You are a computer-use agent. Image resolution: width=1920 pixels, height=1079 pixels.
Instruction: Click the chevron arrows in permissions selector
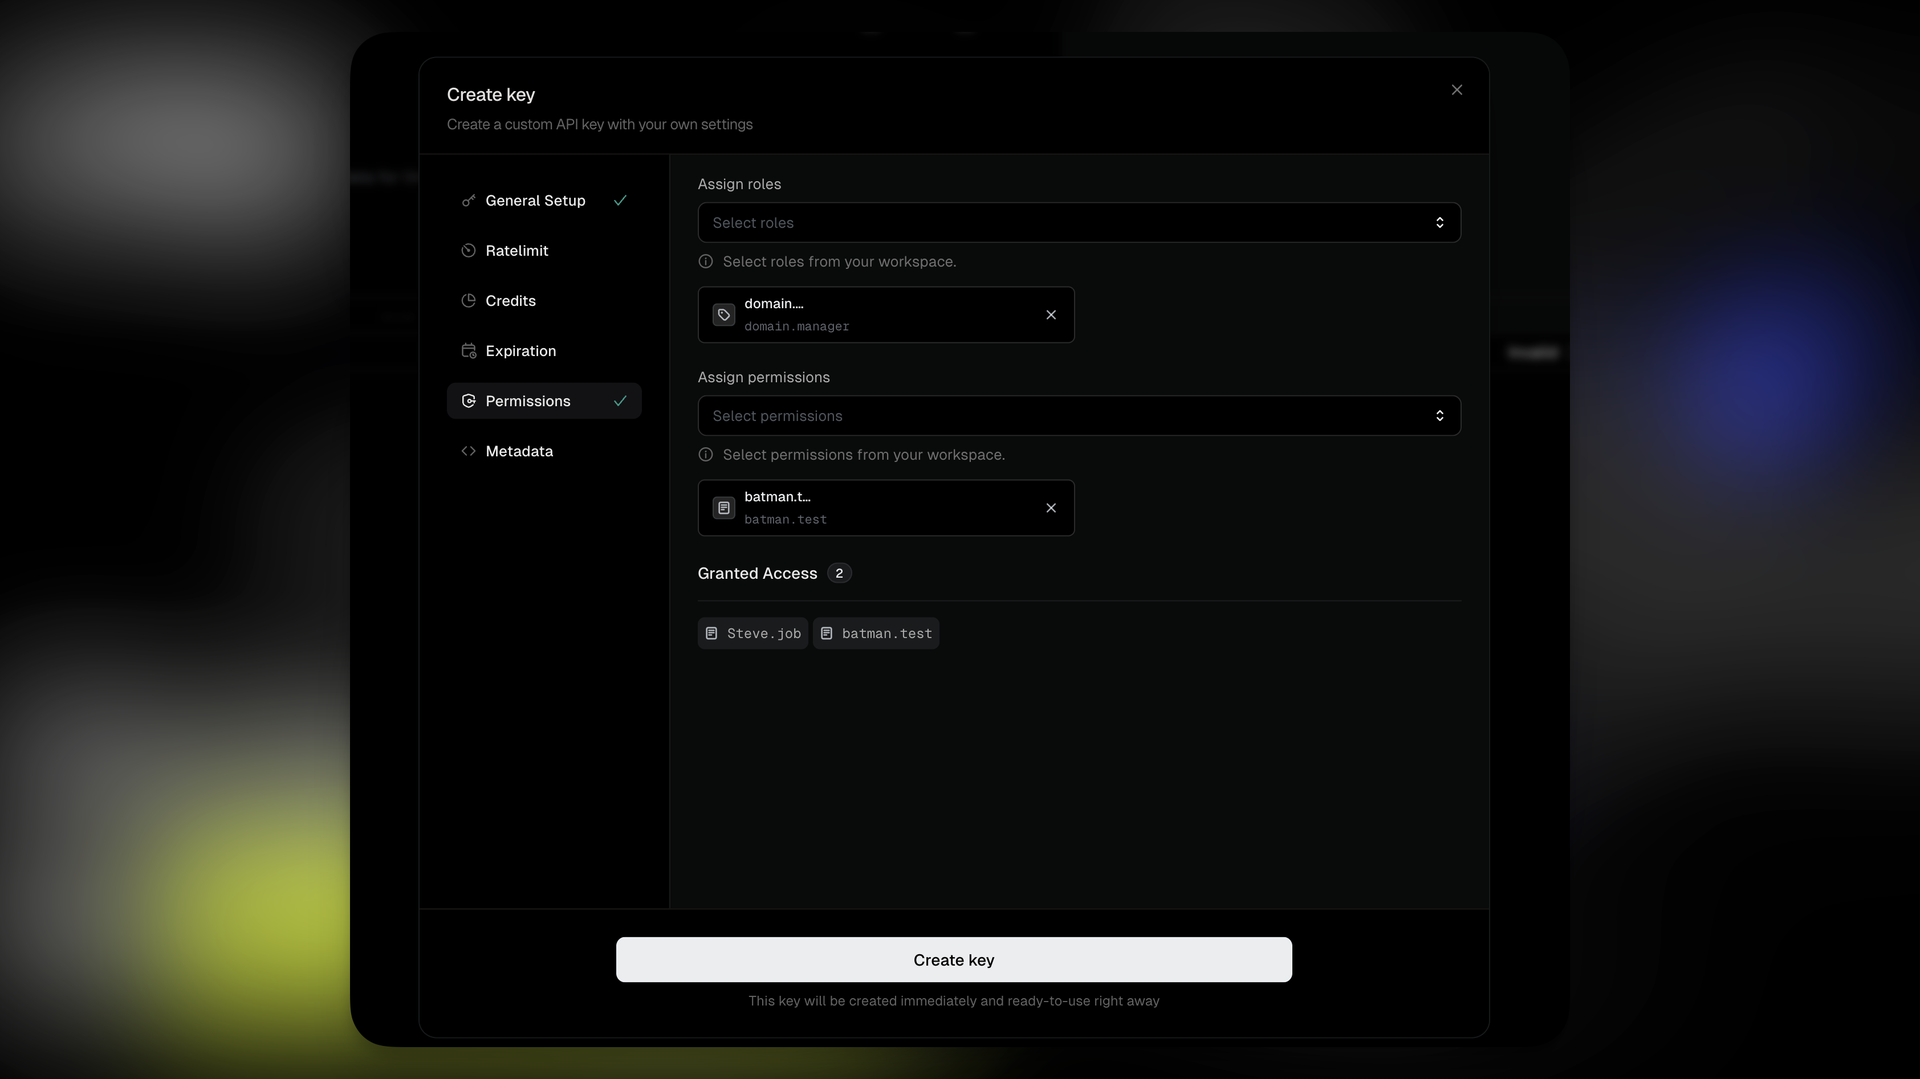[1440, 415]
